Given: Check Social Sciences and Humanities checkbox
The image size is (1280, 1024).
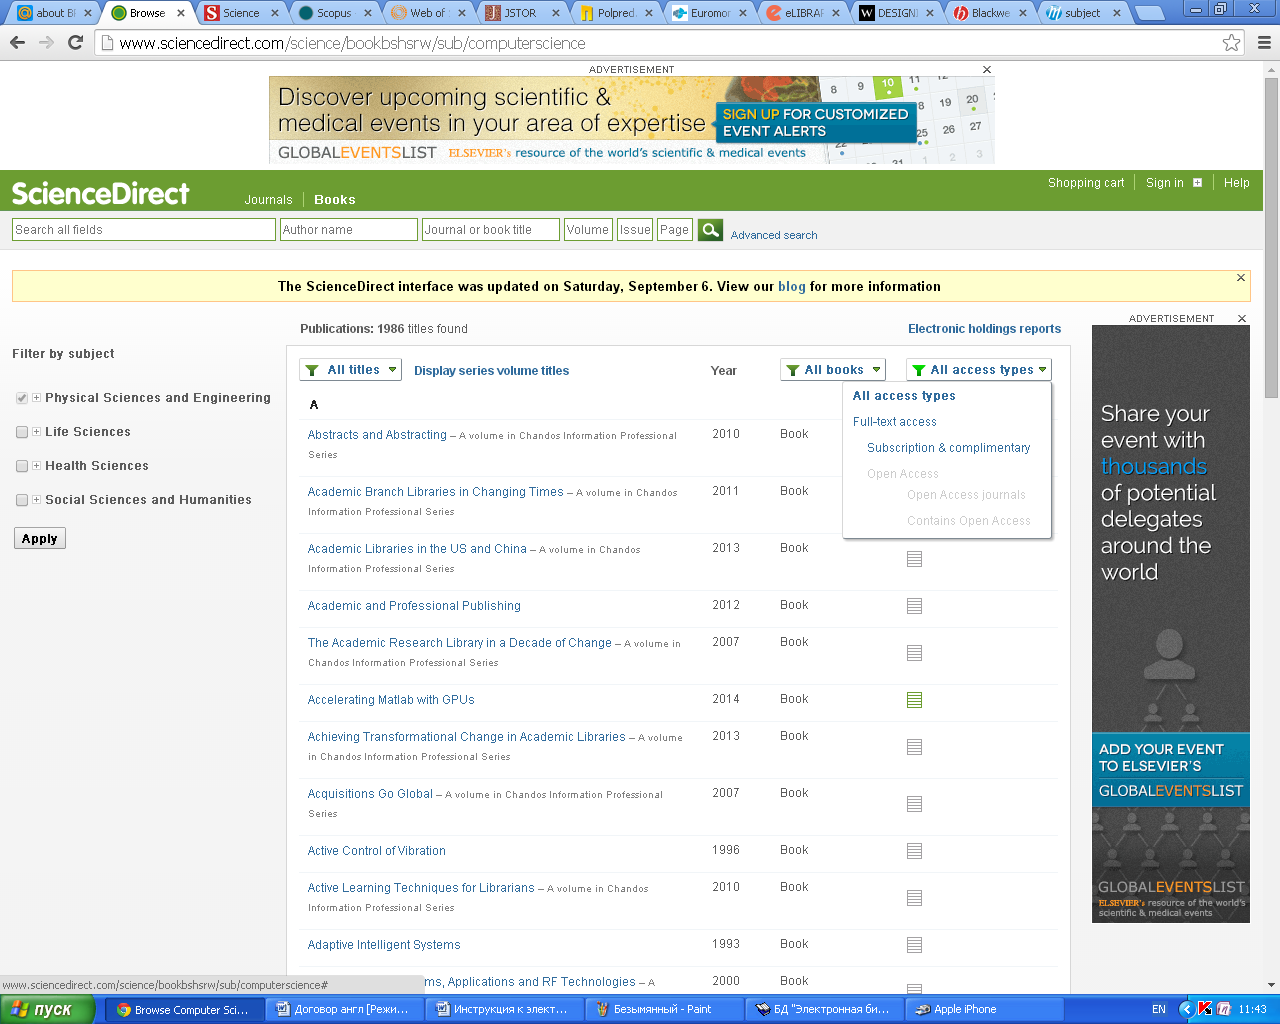Looking at the screenshot, I should [22, 500].
